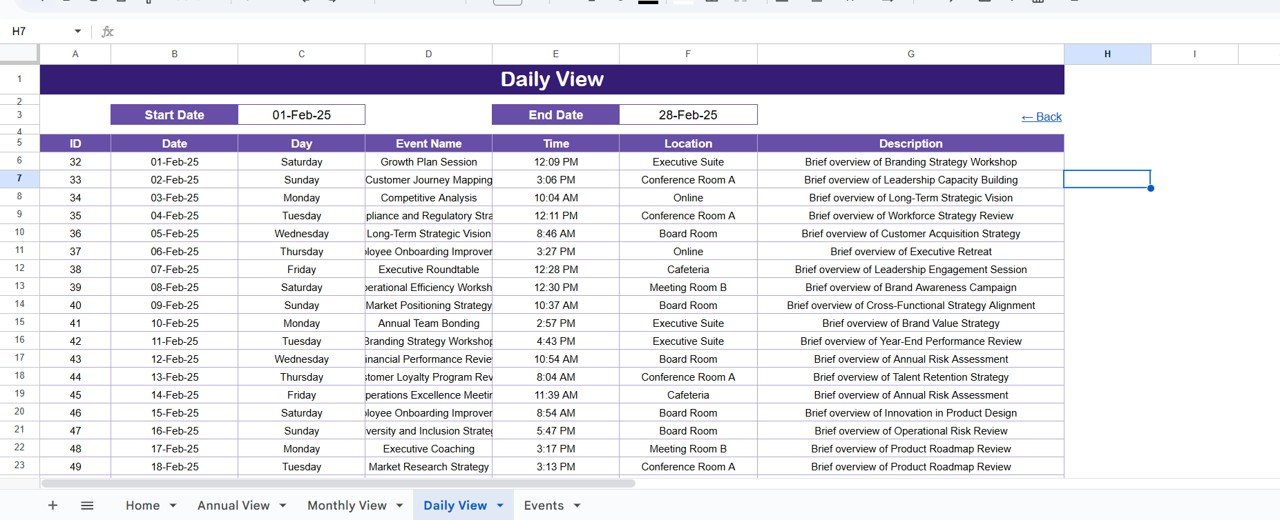This screenshot has width=1280, height=520.
Task: Select column G by its header
Action: click(x=910, y=54)
